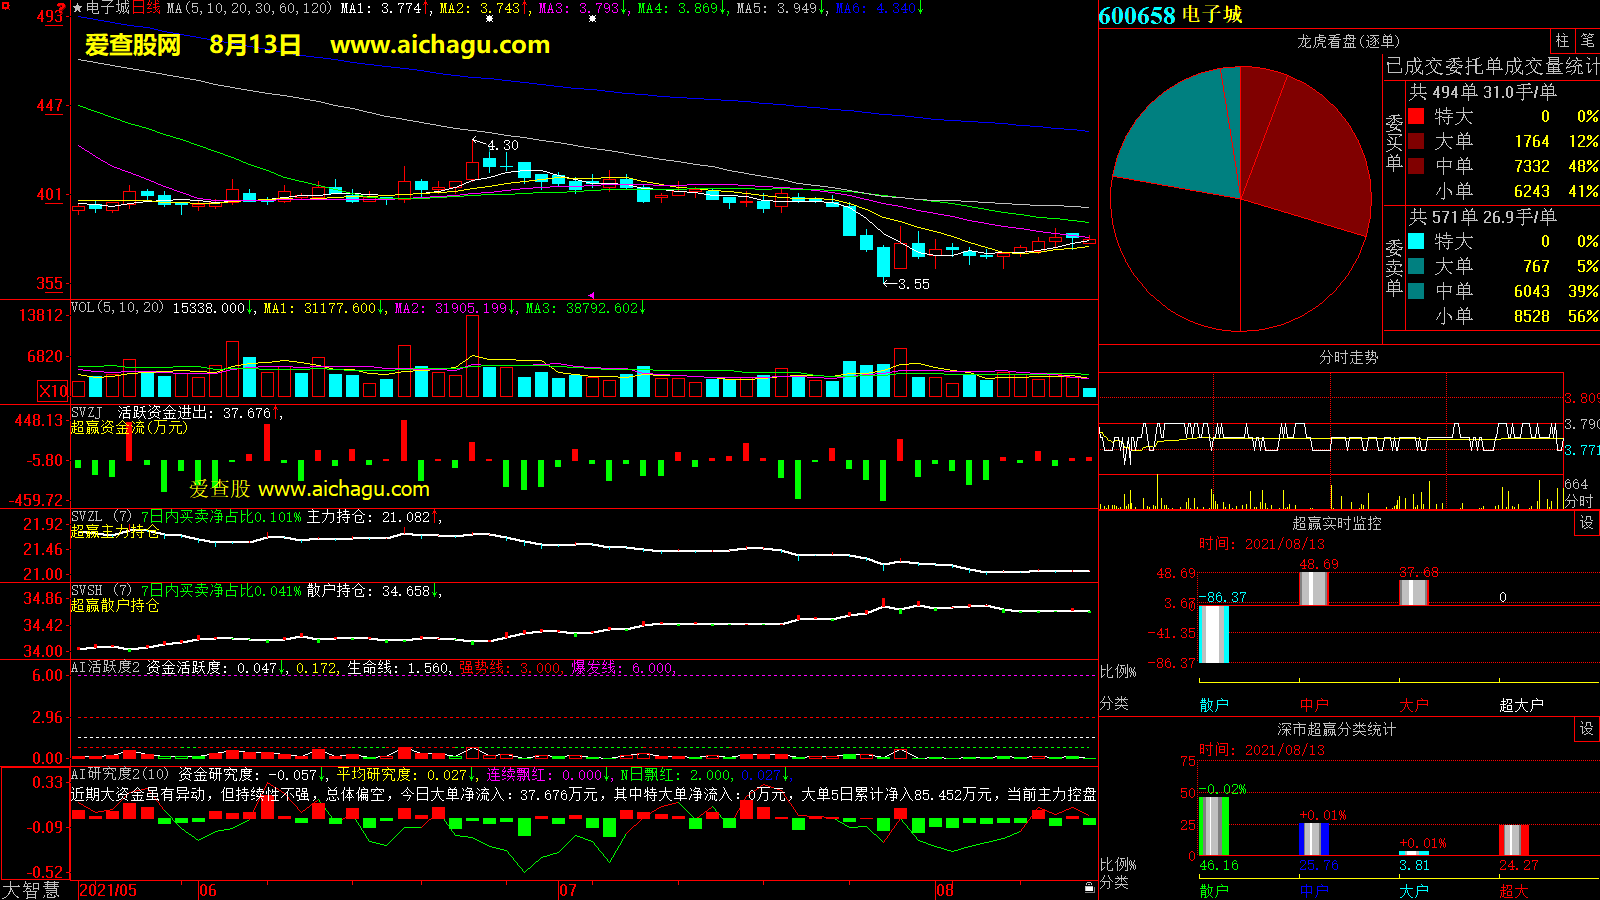Viewport: 1600px width, 900px height.
Task: Click the 龙虎看盘(逐单) panel title
Action: pos(1348,41)
